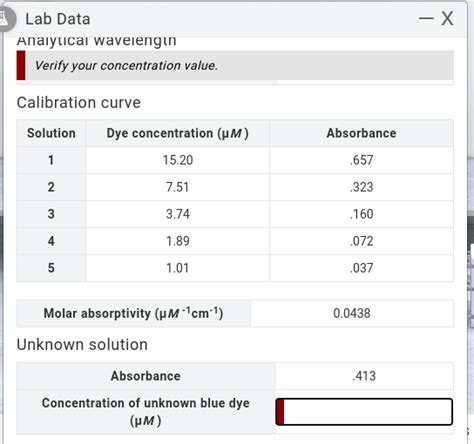Click the .160 absorbance cell
Screen dimensions: 474x444
361,214
